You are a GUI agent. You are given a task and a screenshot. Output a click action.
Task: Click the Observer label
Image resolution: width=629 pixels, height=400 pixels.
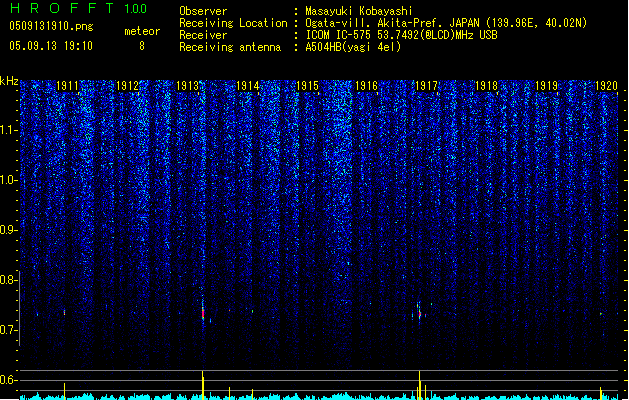pos(203,11)
